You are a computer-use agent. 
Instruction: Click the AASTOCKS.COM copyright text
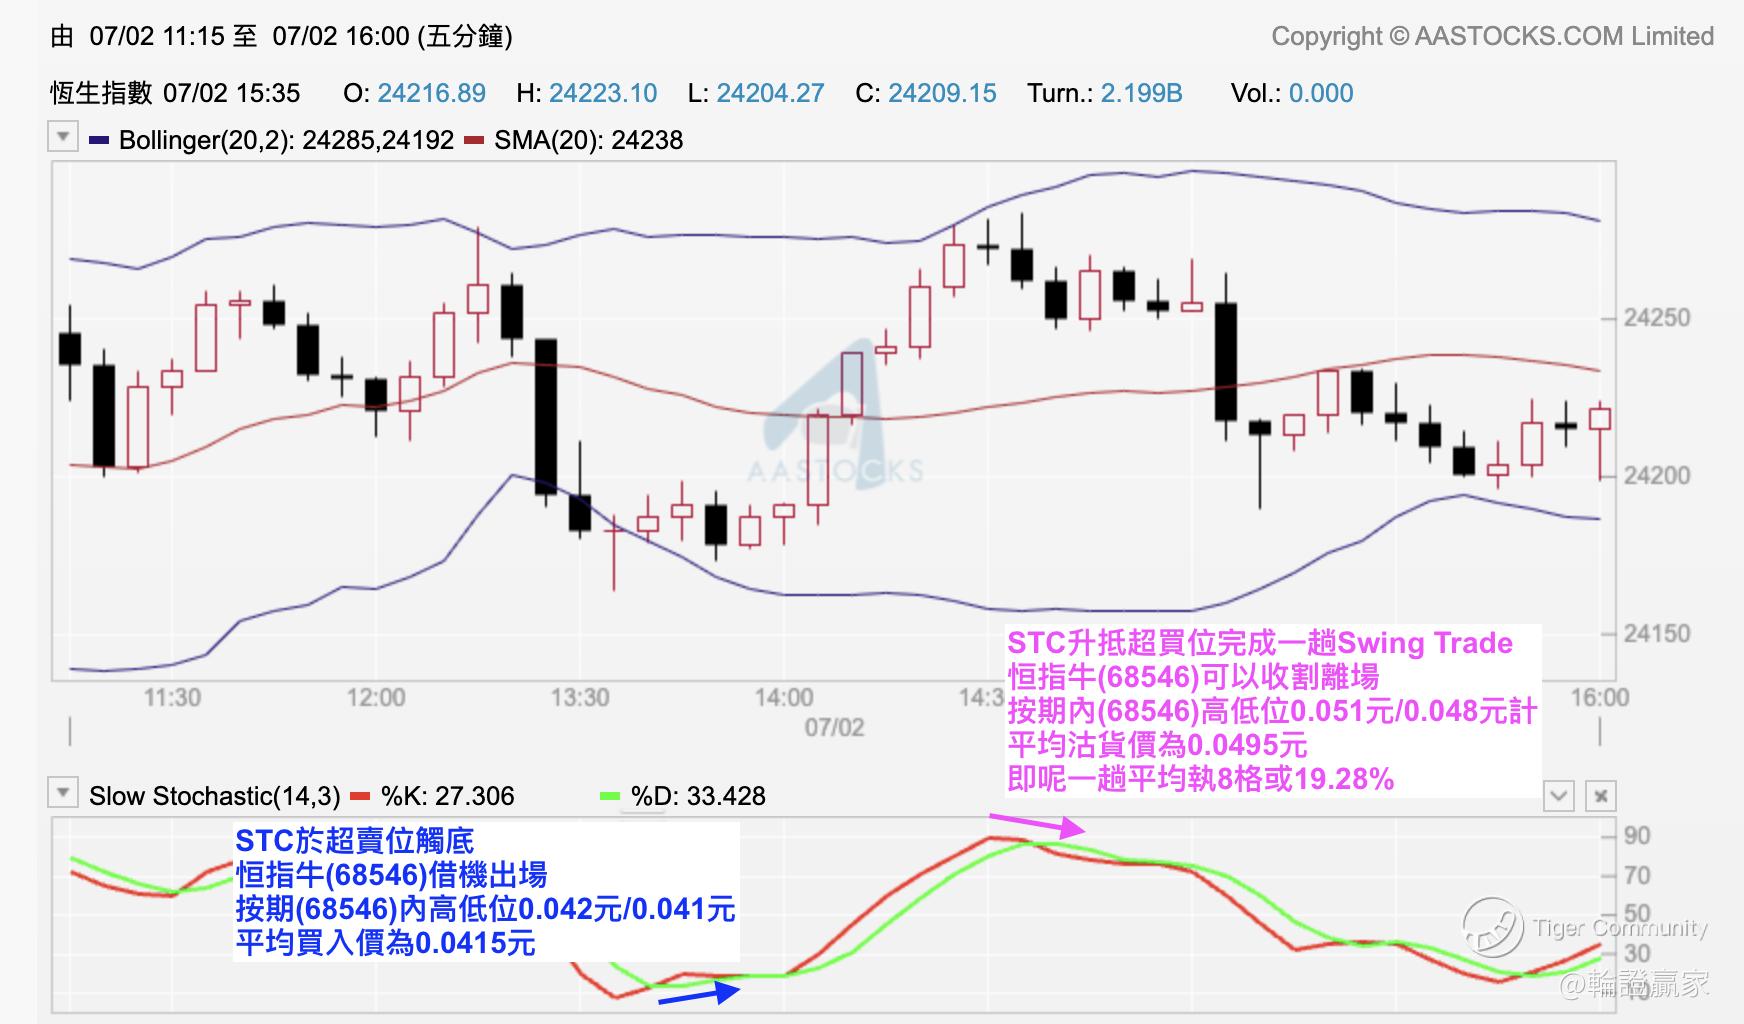pyautogui.click(x=1492, y=36)
